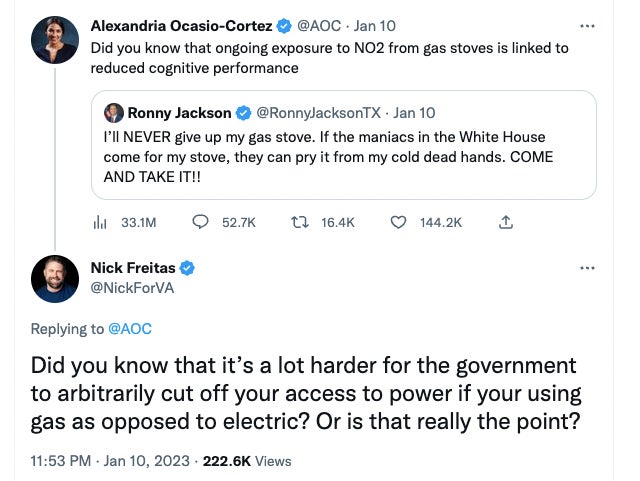640x481 pixels.
Task: Click the share icon on AOC's tweet
Action: pos(505,222)
